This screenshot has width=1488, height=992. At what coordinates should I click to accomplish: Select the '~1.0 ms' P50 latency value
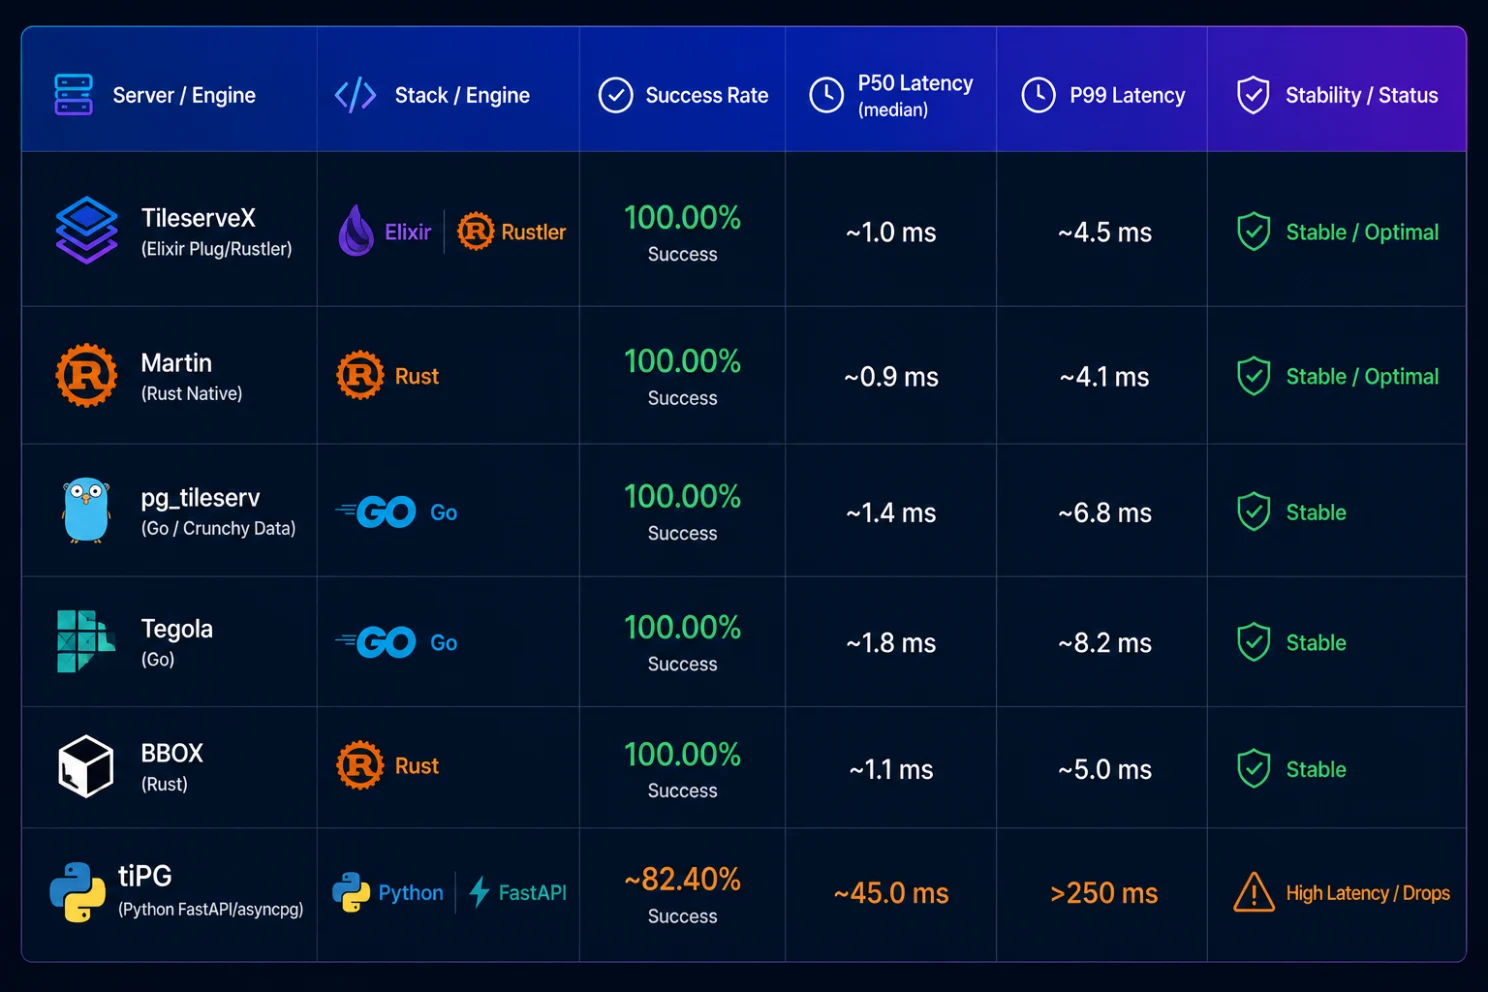pos(891,232)
